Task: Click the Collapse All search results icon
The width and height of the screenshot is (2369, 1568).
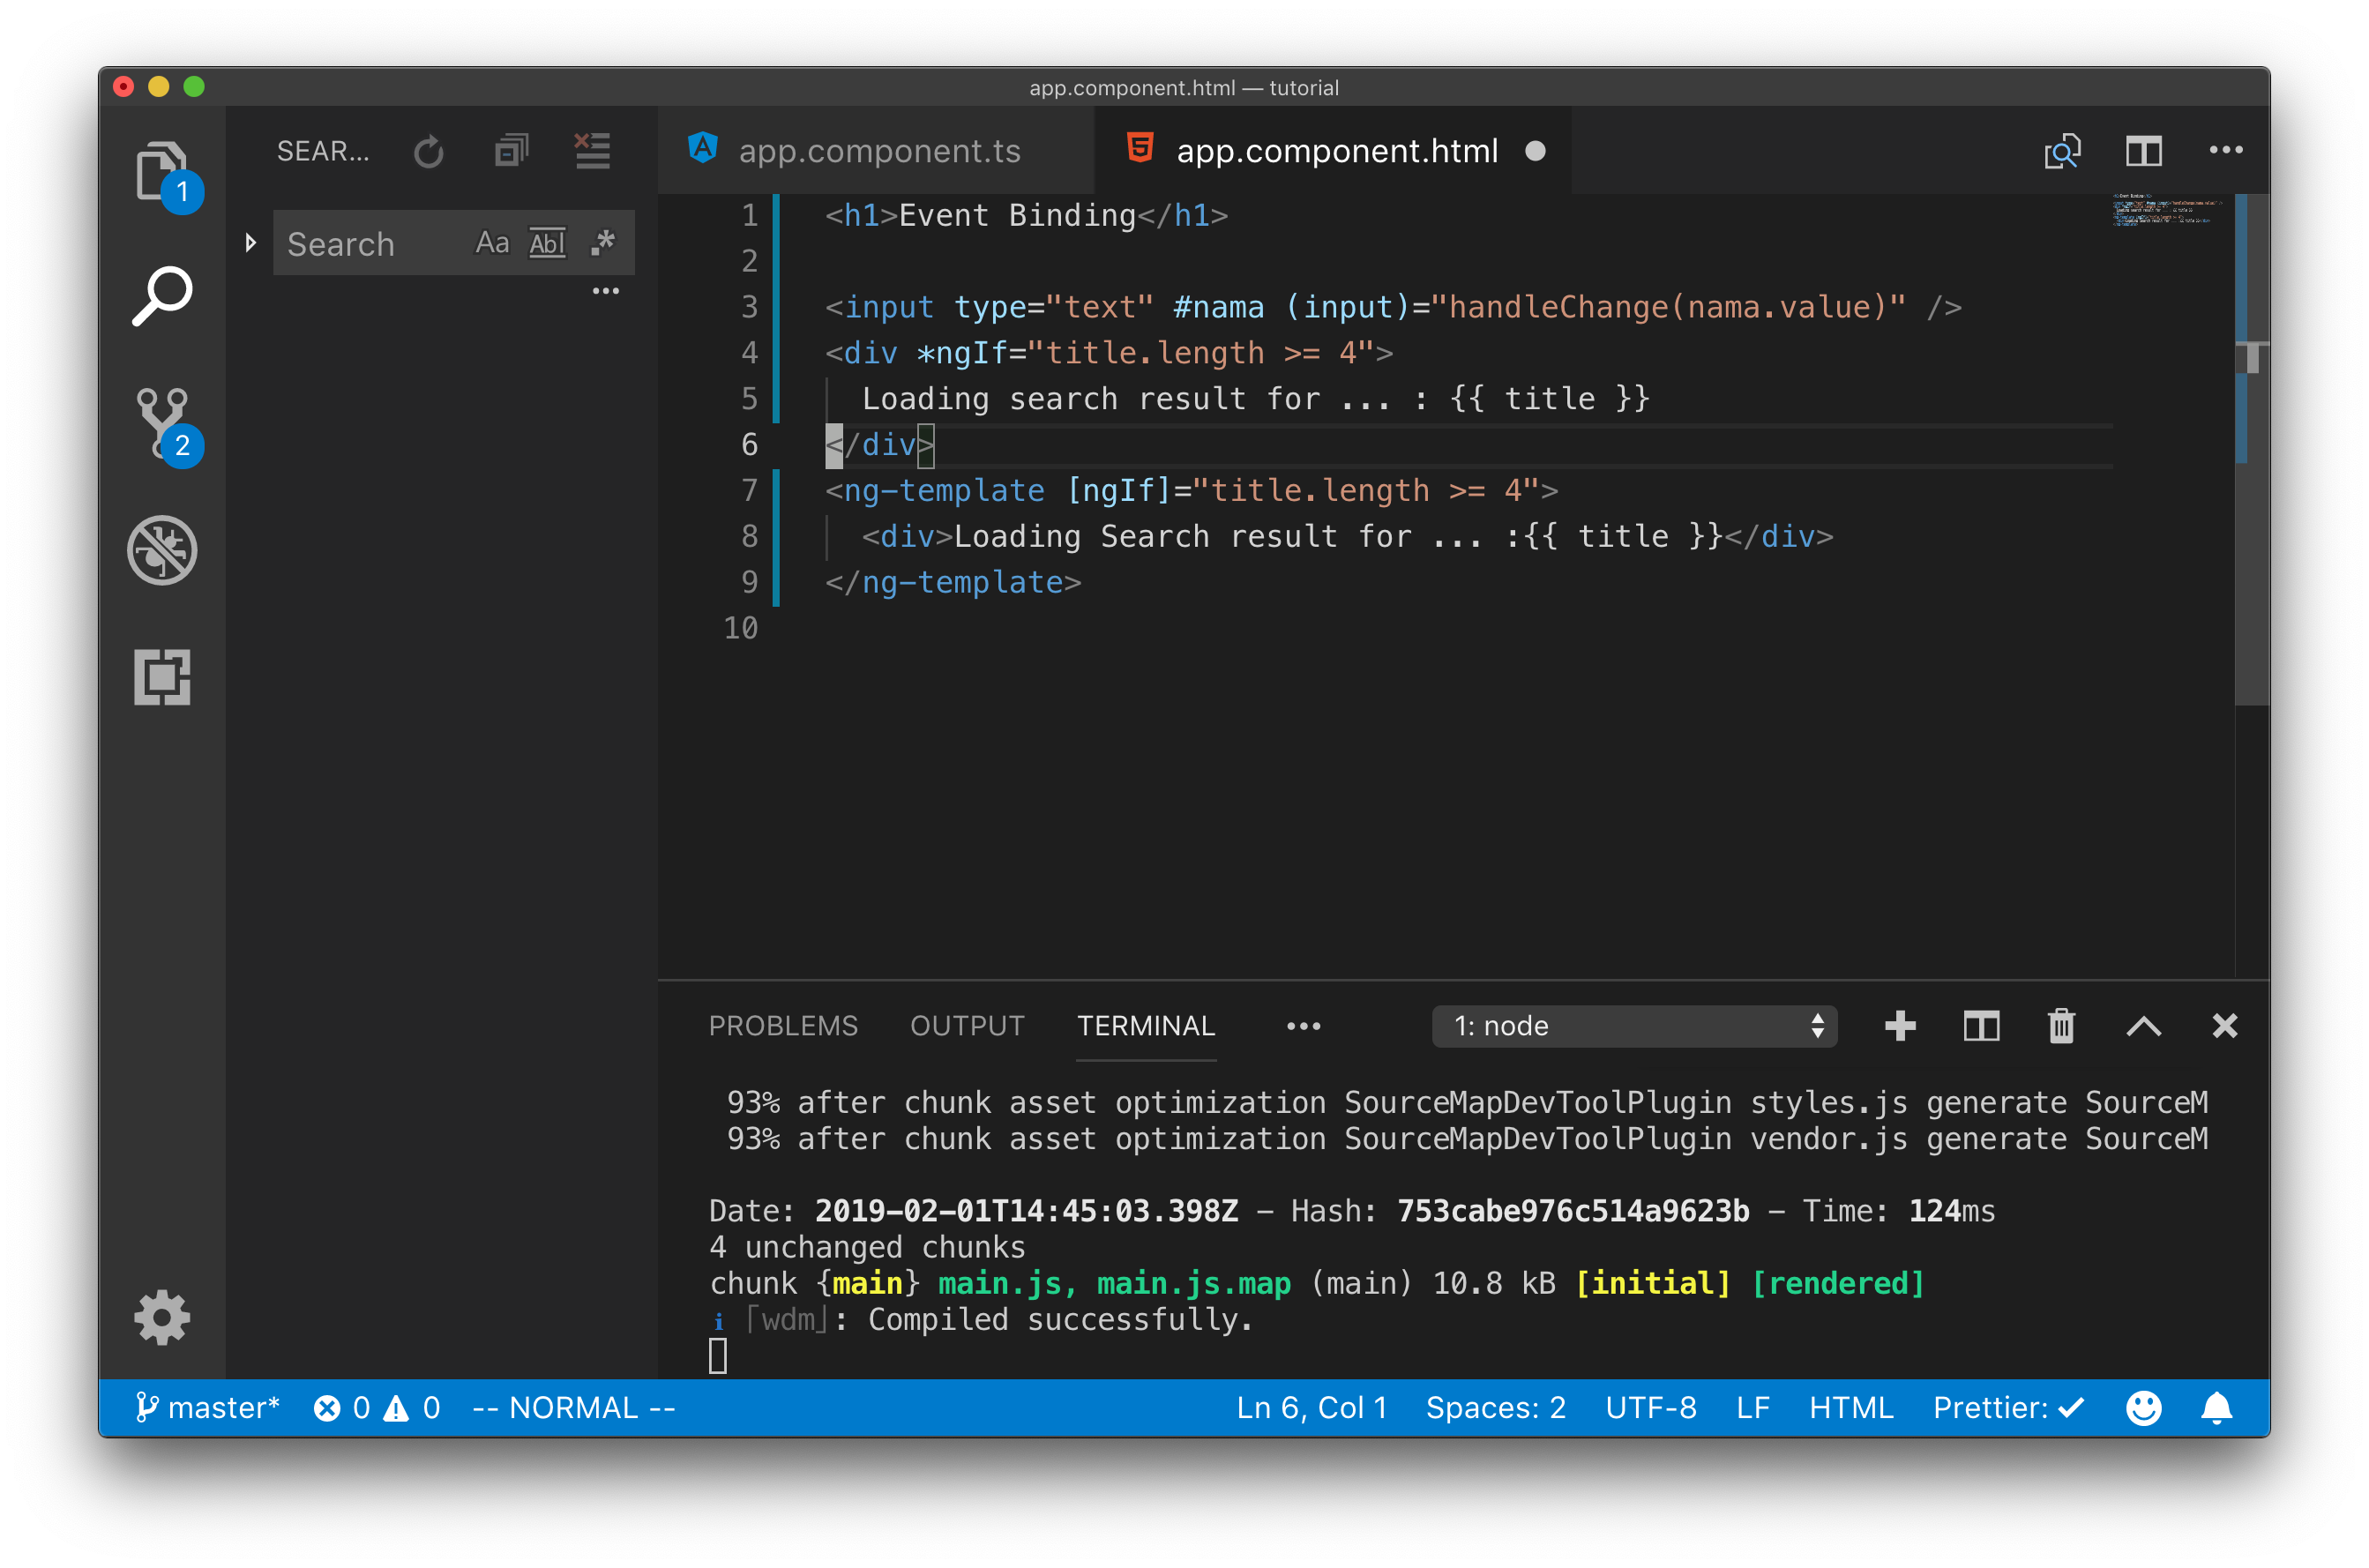Action: (x=511, y=151)
